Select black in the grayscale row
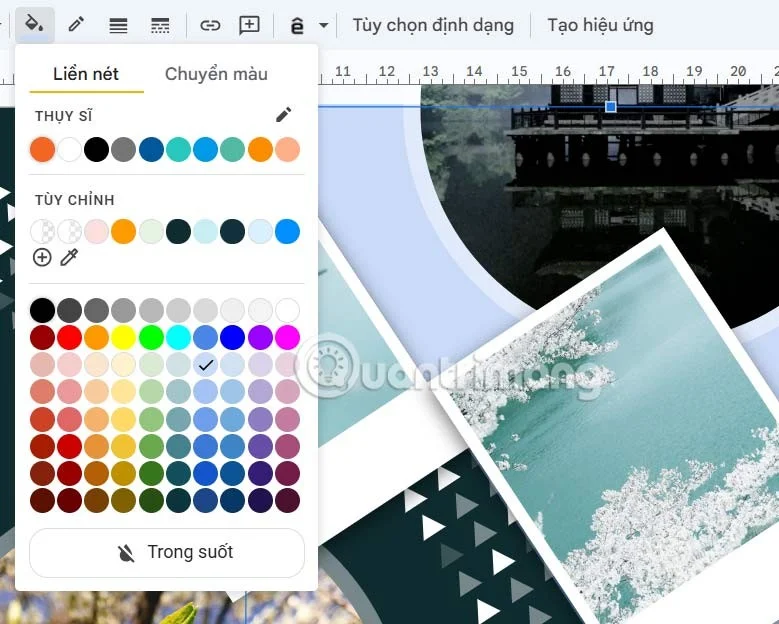The width and height of the screenshot is (779, 624). coord(43,311)
